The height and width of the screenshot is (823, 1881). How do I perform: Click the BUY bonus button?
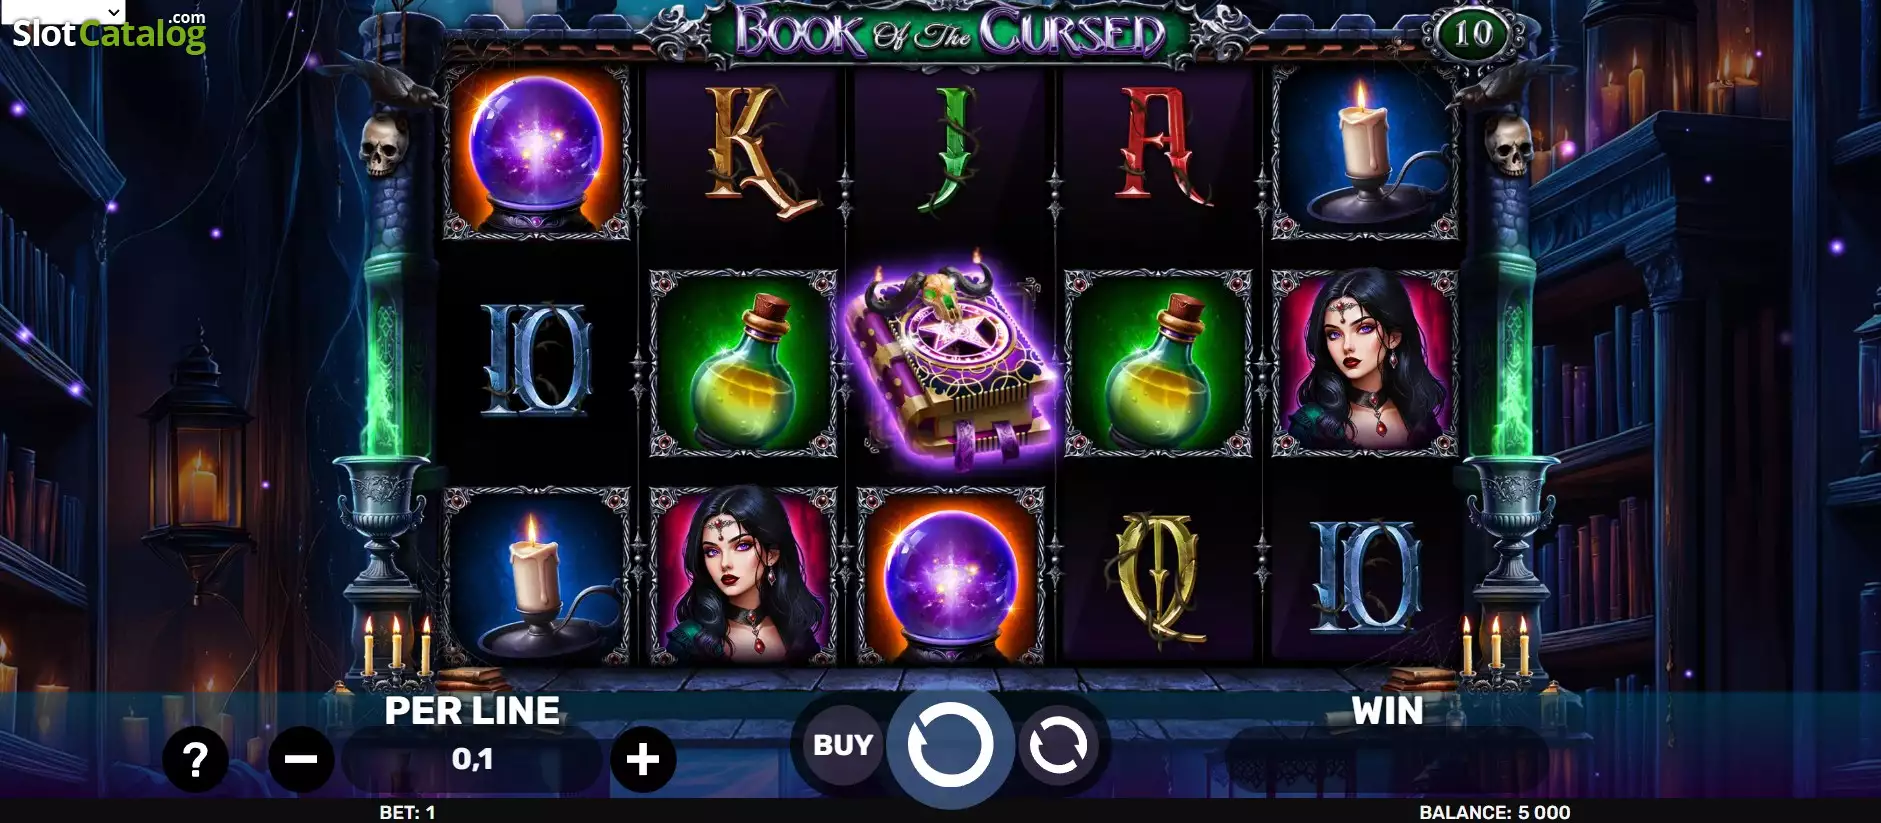[842, 746]
